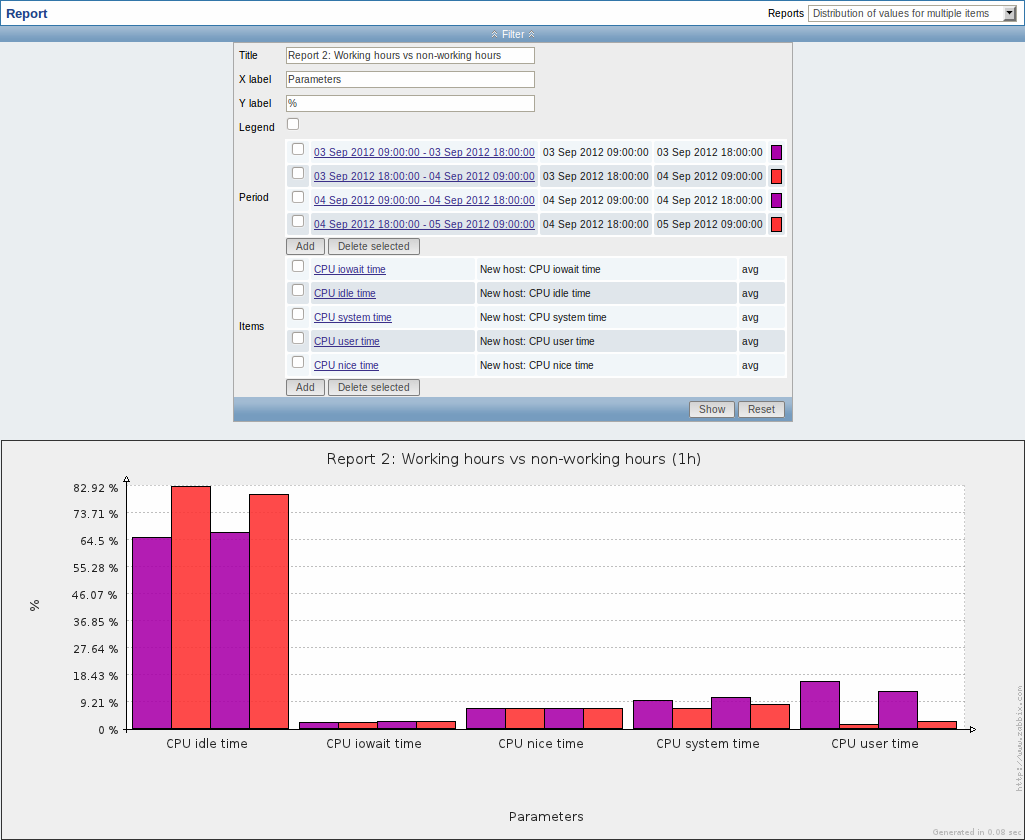Screen dimensions: 1025x840
Task: Click the 'New host: CPU nice time' cell
Action: (606, 365)
